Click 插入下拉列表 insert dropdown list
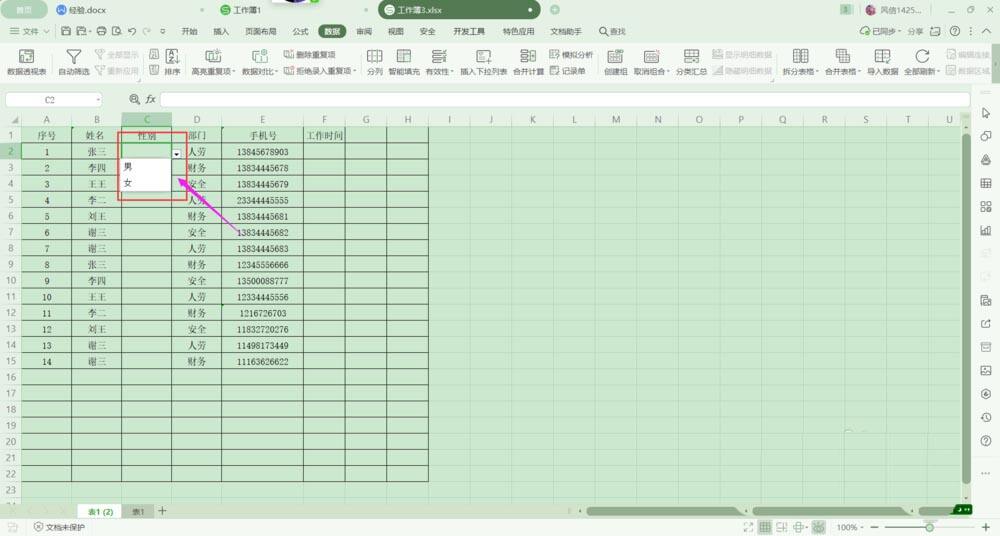The height and width of the screenshot is (536, 1000). (x=483, y=63)
